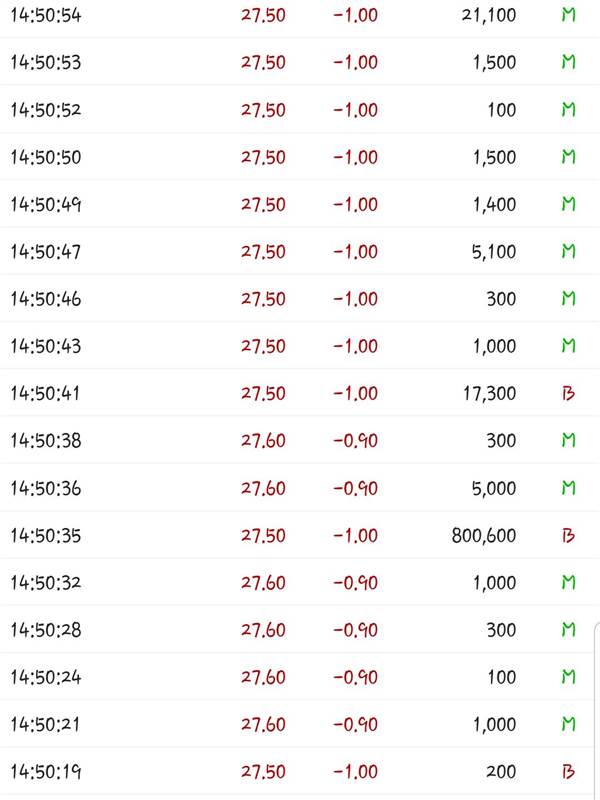The width and height of the screenshot is (600, 800).
Task: Select the 14:50:49 timestamp
Action: click(46, 204)
